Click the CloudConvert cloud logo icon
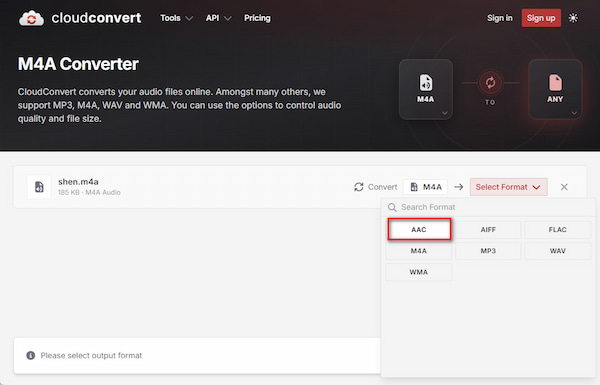The image size is (600, 385). click(31, 18)
